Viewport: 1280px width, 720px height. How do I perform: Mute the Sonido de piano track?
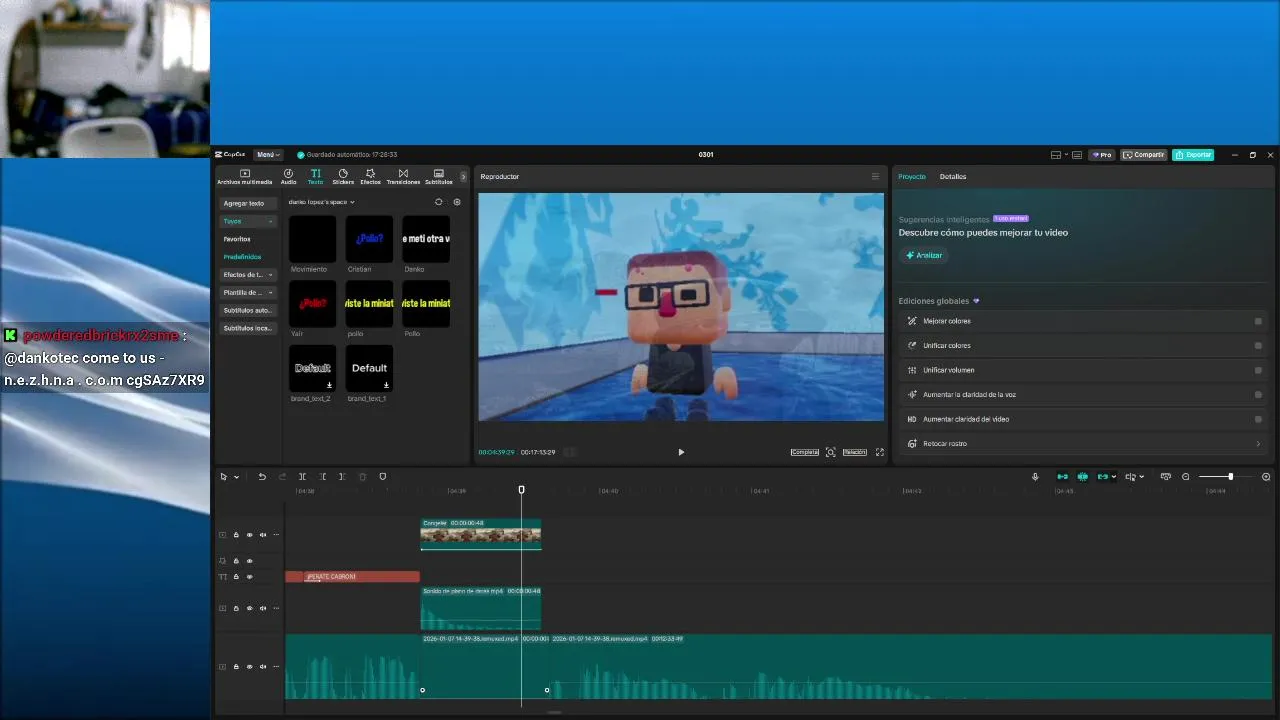click(x=263, y=608)
